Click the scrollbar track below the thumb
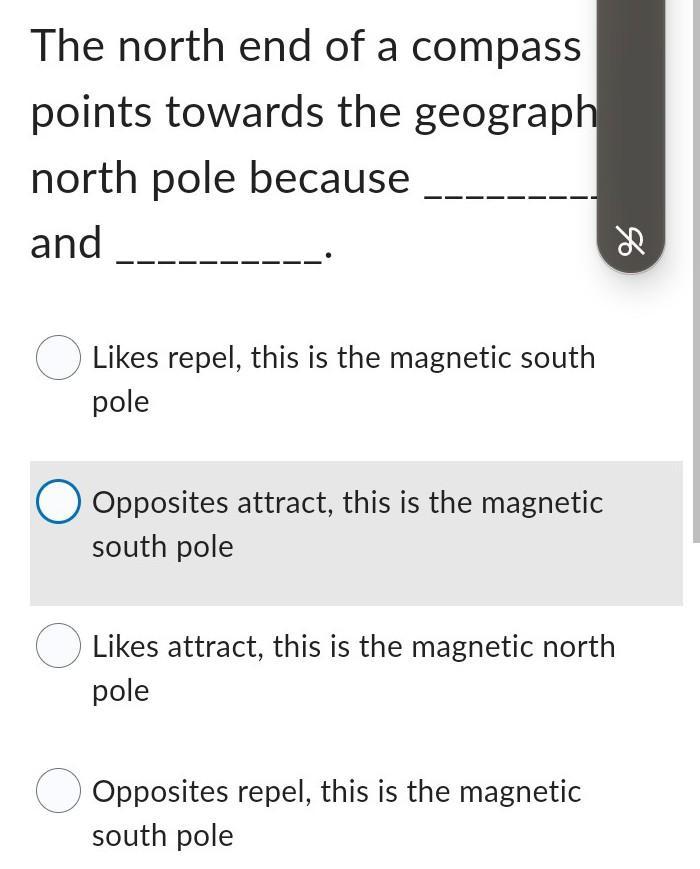 point(696,700)
